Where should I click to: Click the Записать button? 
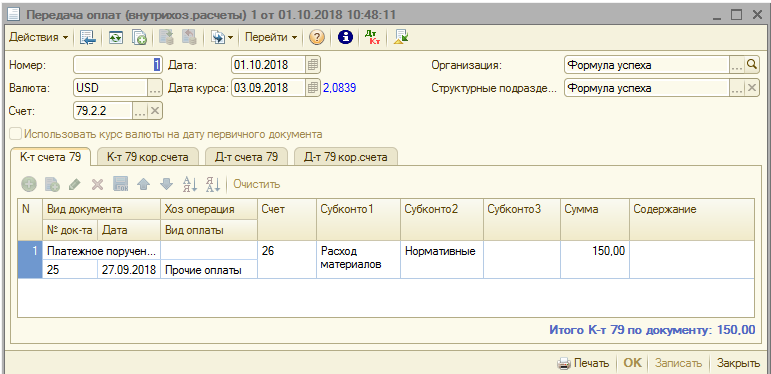click(678, 363)
